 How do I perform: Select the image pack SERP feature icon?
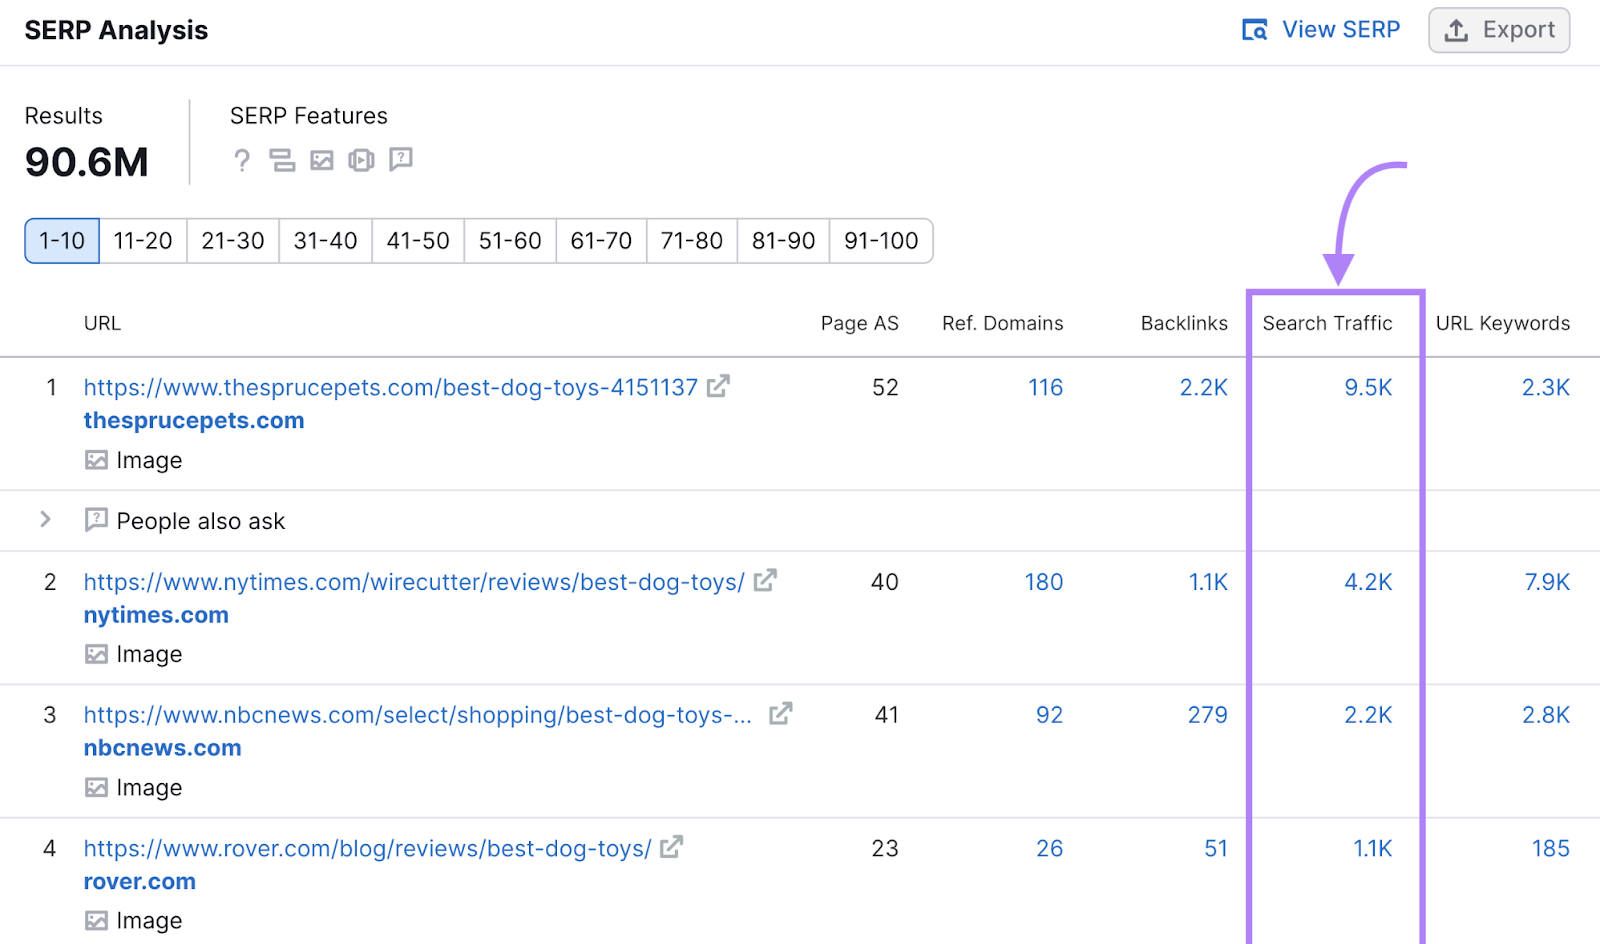coord(321,160)
